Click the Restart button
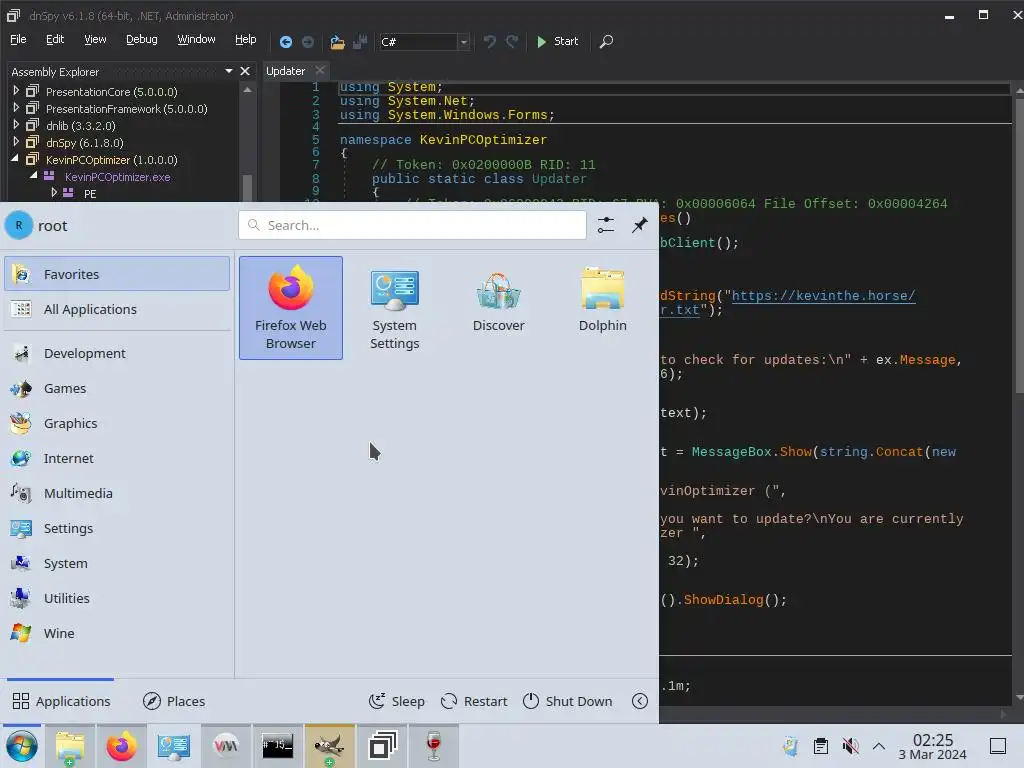This screenshot has width=1024, height=768. 474,701
